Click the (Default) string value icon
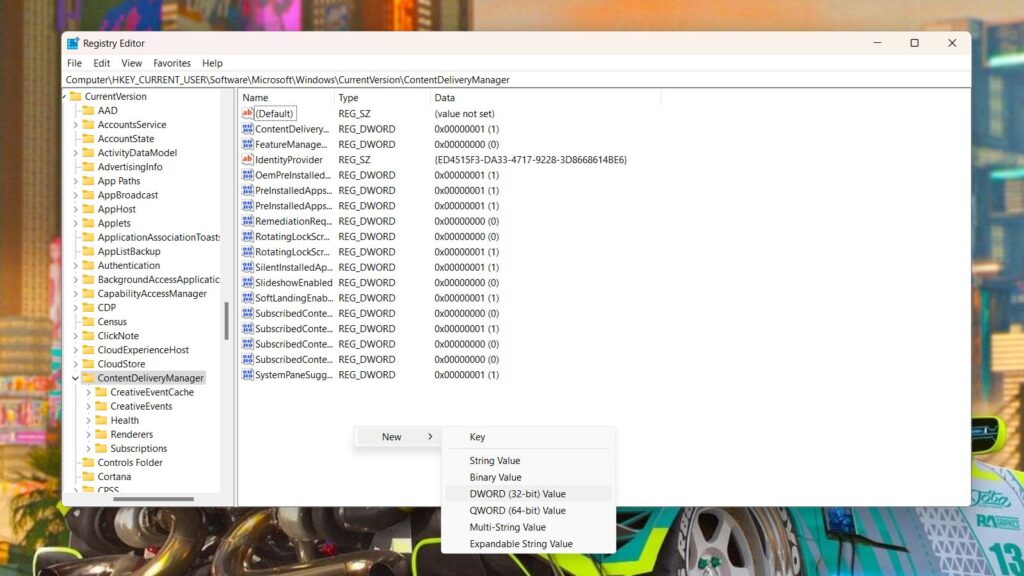The width and height of the screenshot is (1024, 576). tap(247, 114)
